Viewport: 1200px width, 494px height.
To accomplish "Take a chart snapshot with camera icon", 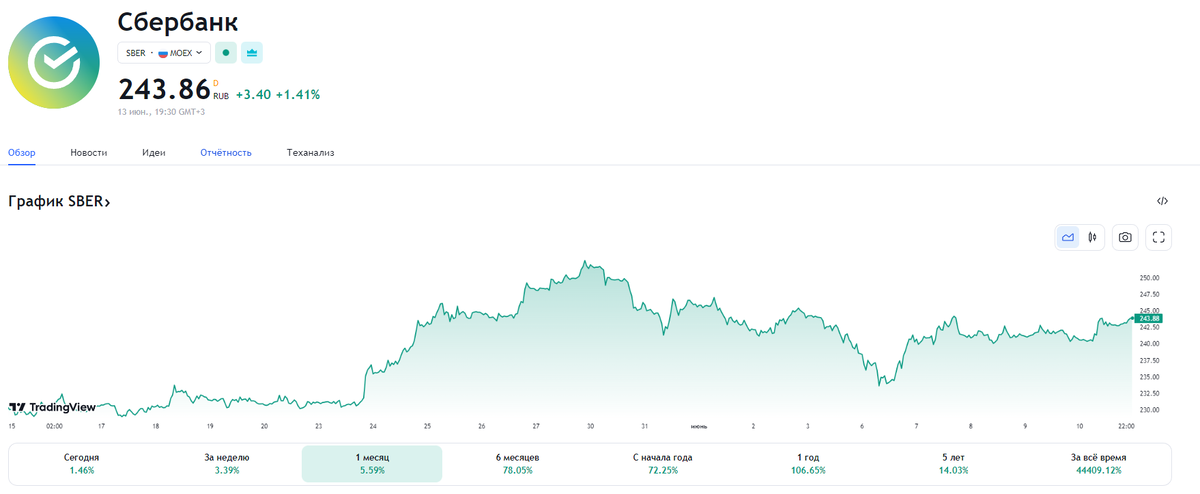I will click(x=1125, y=237).
